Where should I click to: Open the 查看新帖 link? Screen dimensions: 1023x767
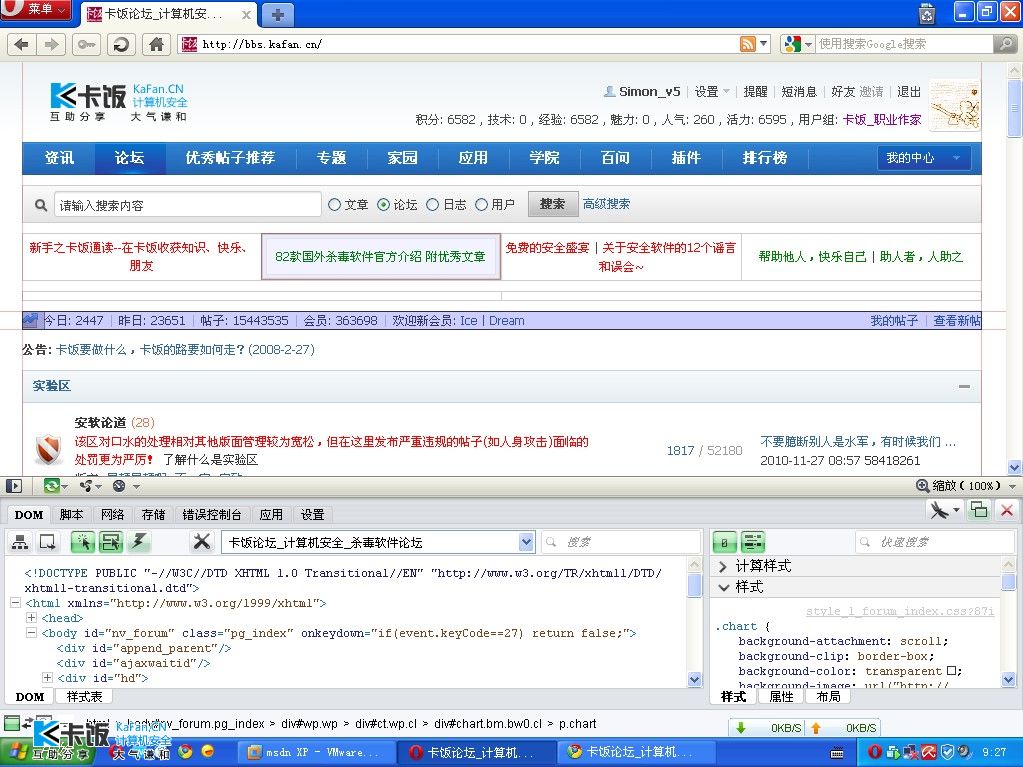point(956,320)
